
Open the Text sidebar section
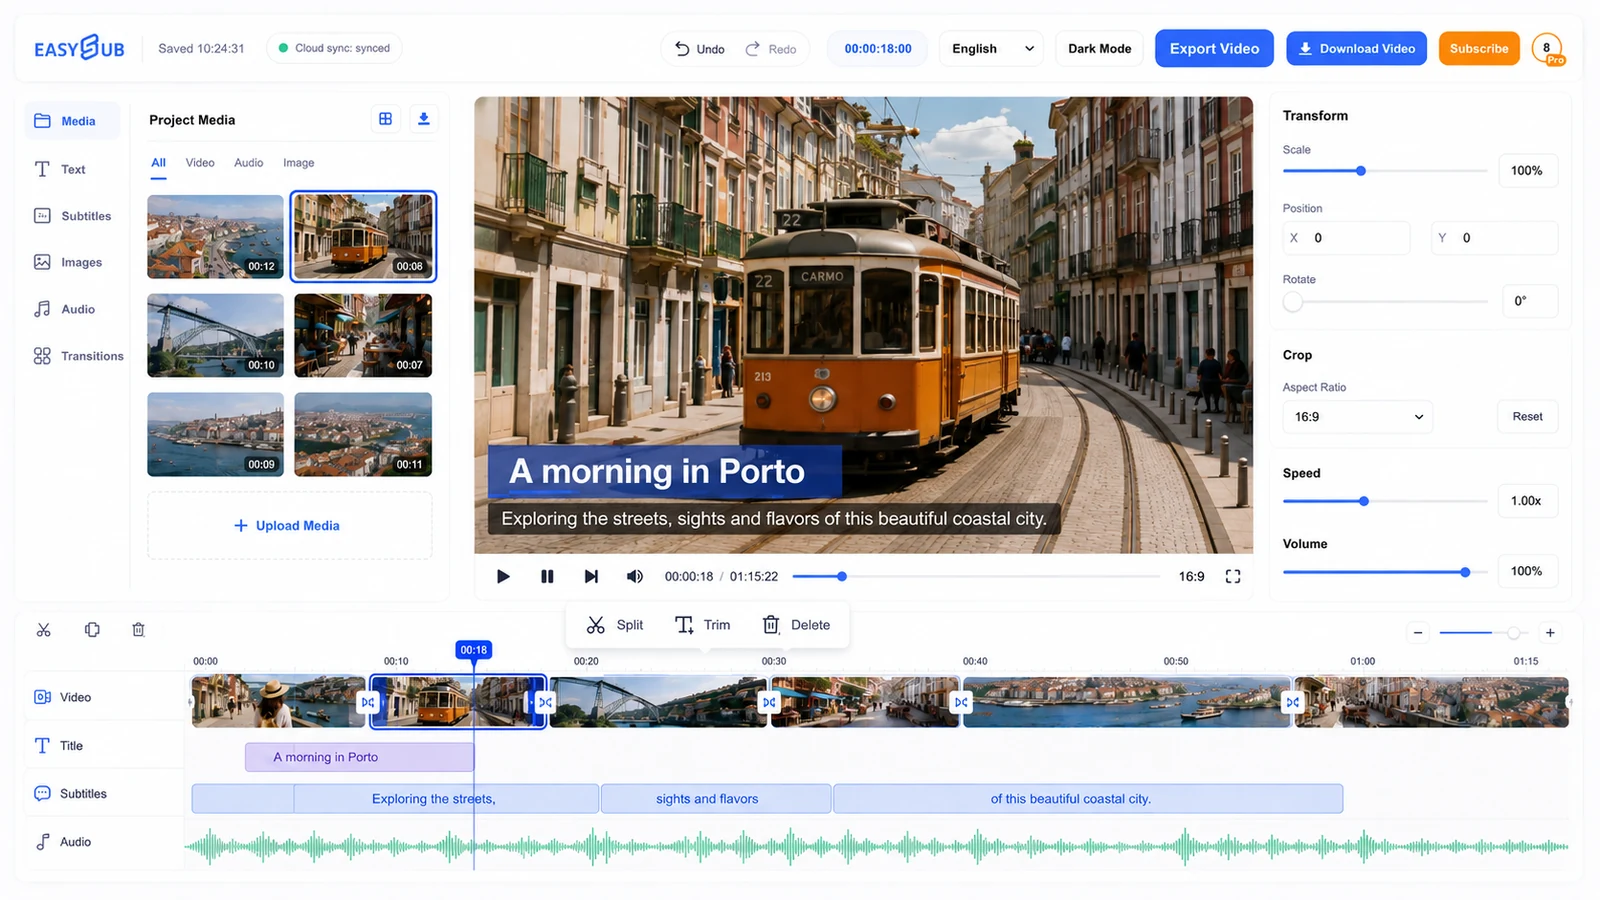click(60, 169)
